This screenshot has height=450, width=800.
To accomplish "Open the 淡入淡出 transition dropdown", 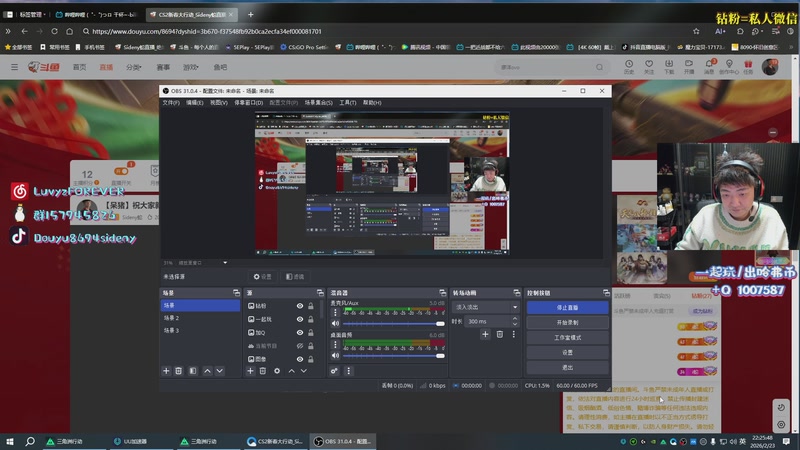I will pos(486,307).
